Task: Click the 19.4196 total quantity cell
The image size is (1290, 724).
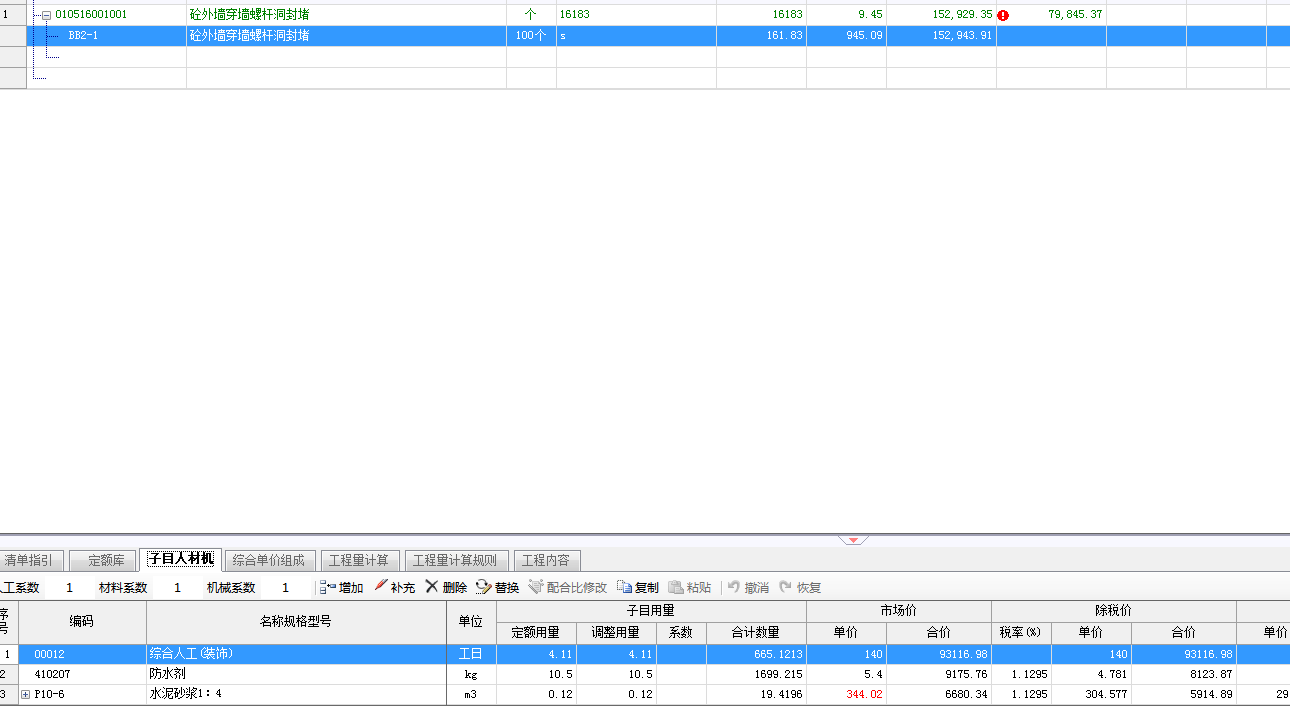Action: 756,694
